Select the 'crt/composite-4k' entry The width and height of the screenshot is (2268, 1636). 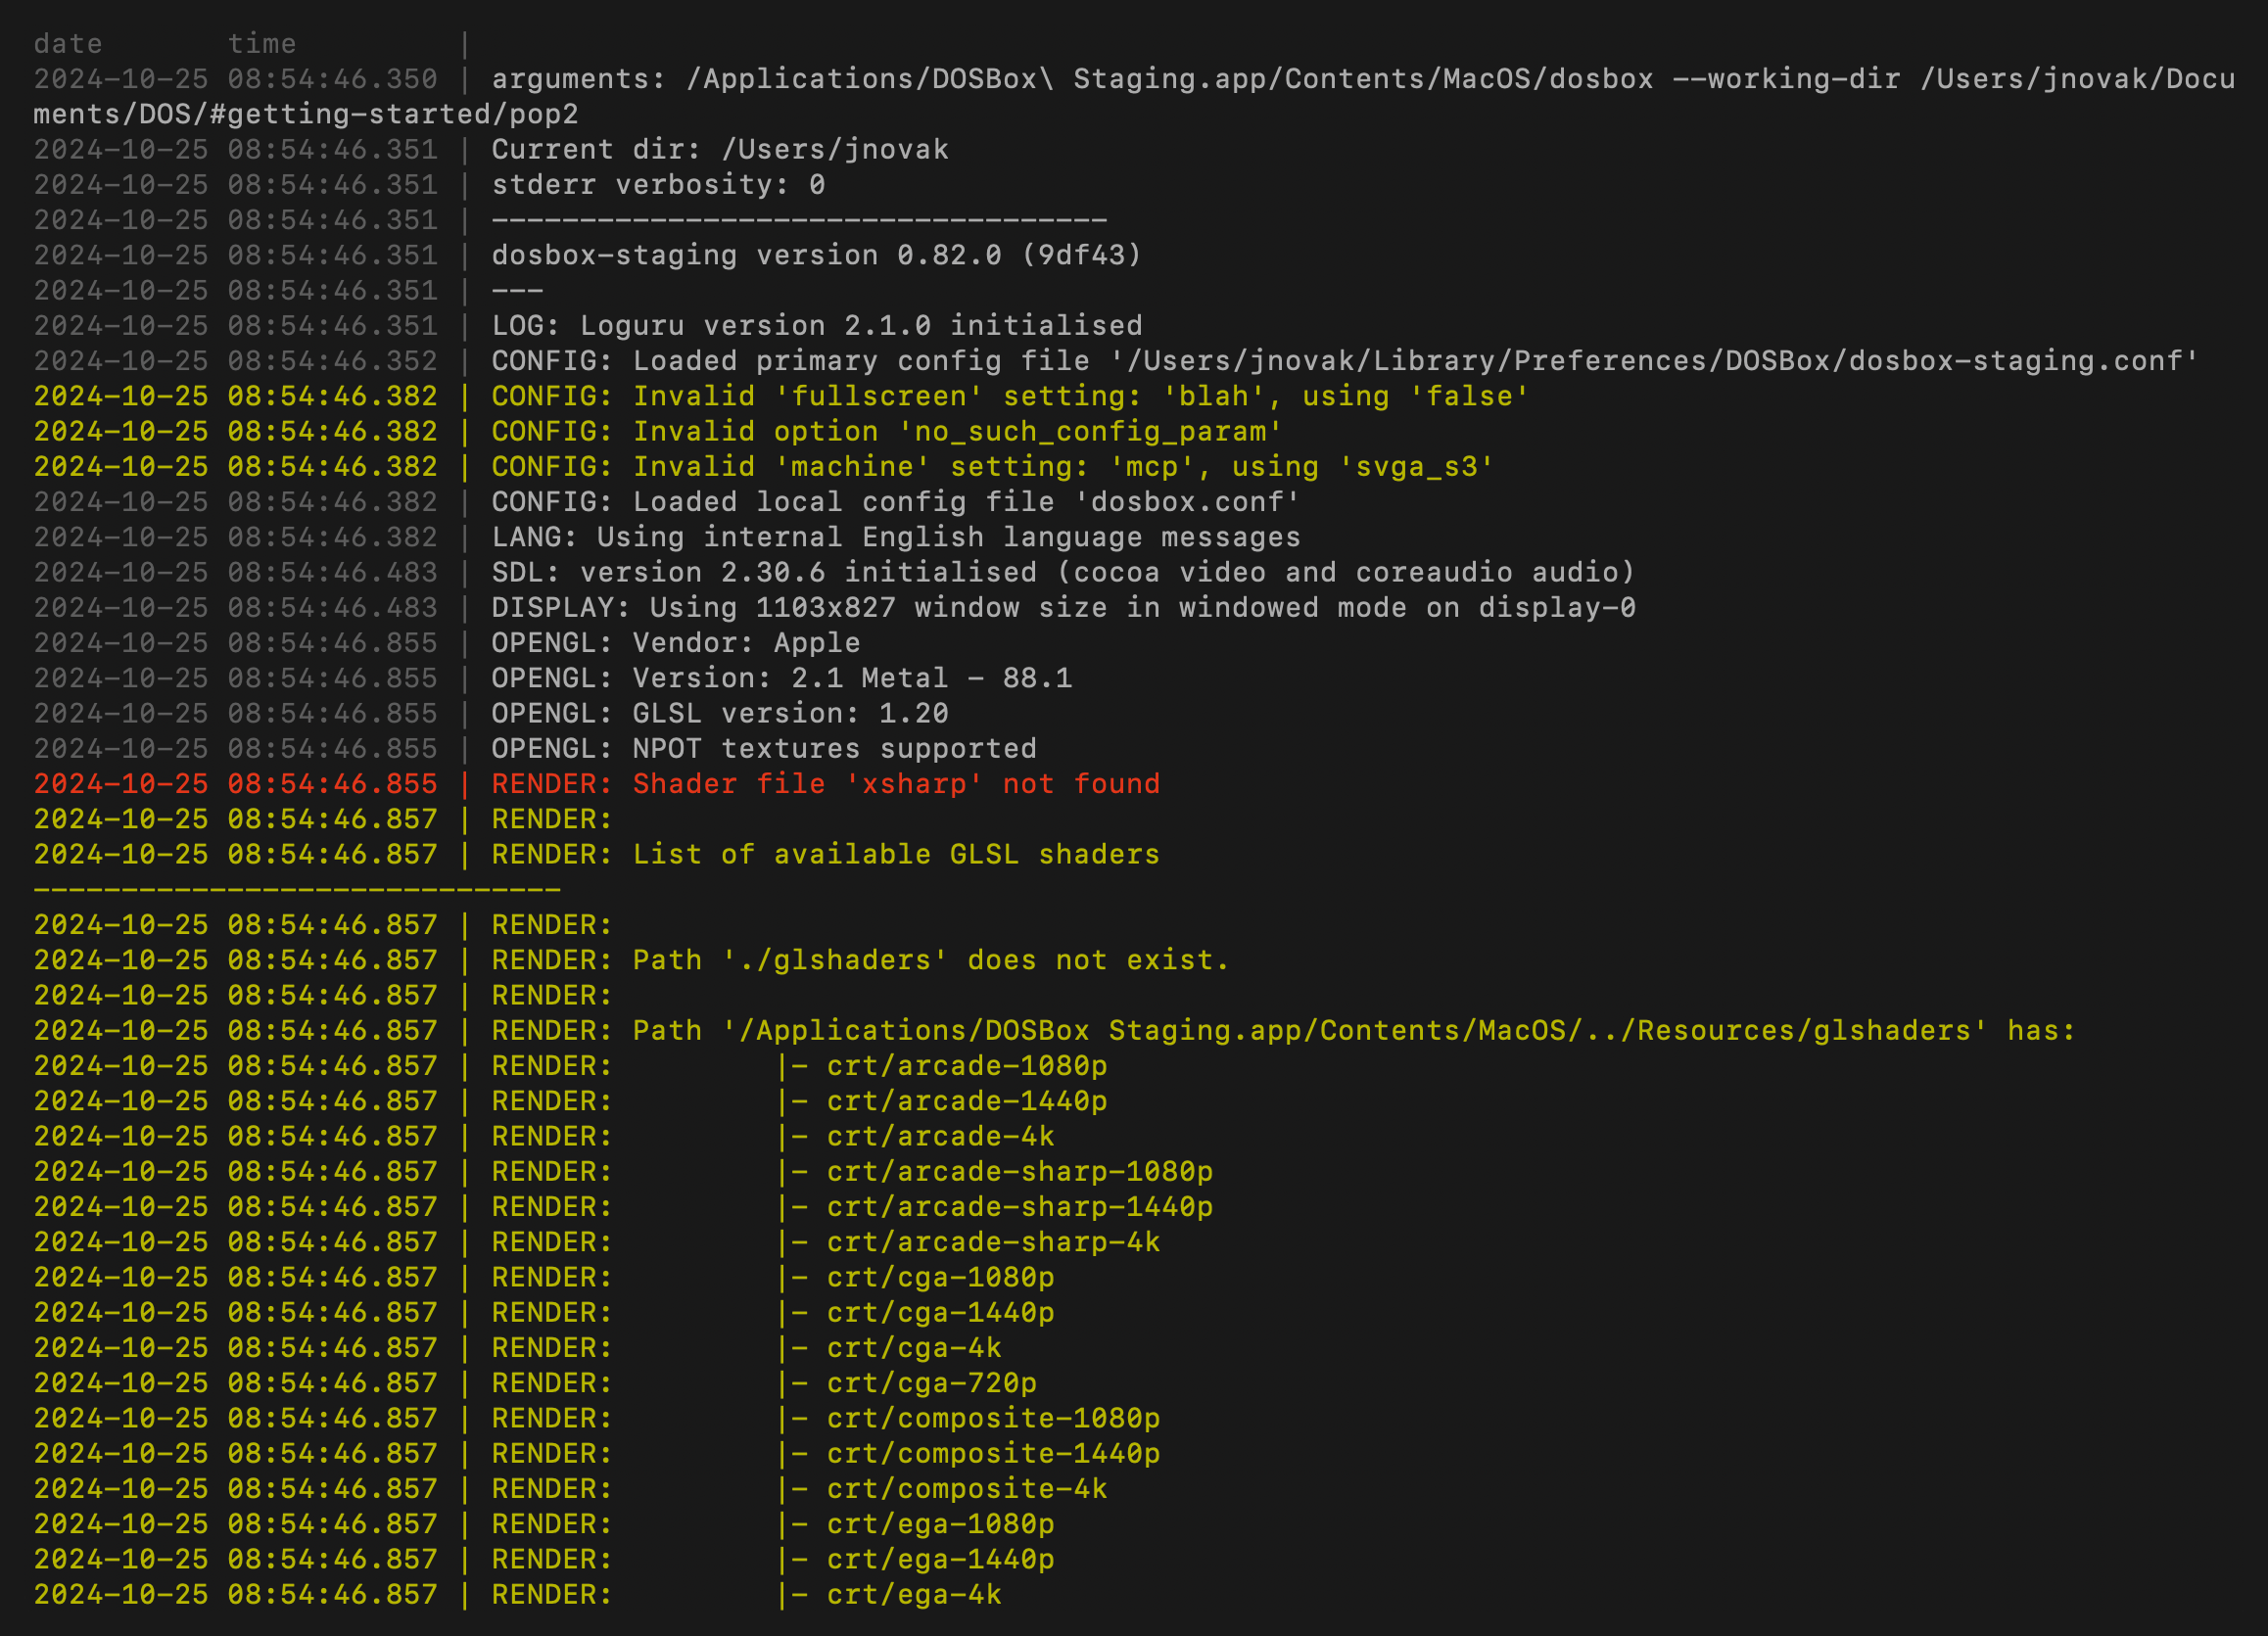(967, 1490)
